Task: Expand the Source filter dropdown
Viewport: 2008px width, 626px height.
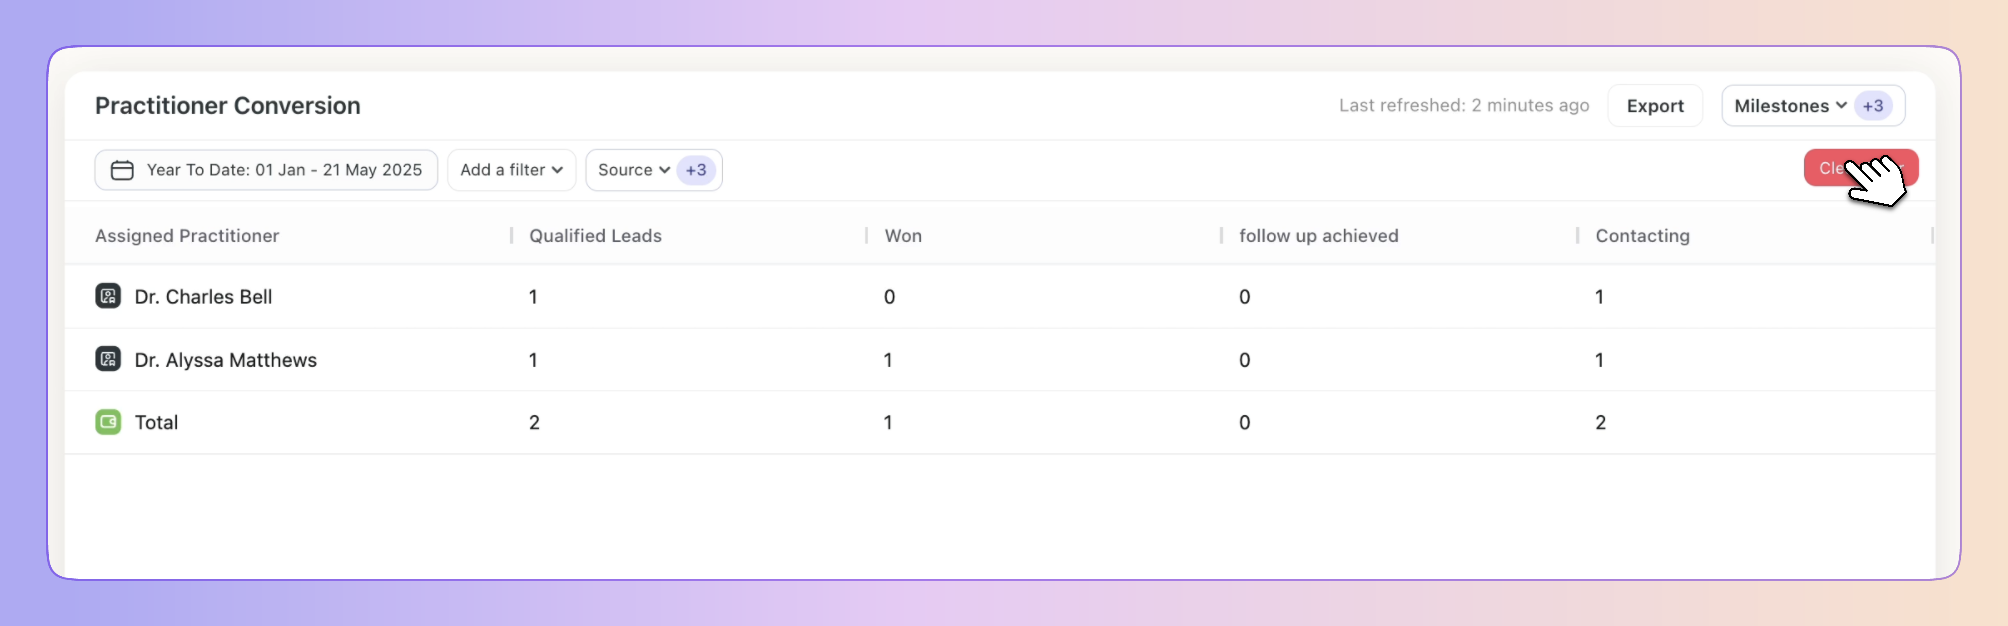Action: (634, 170)
